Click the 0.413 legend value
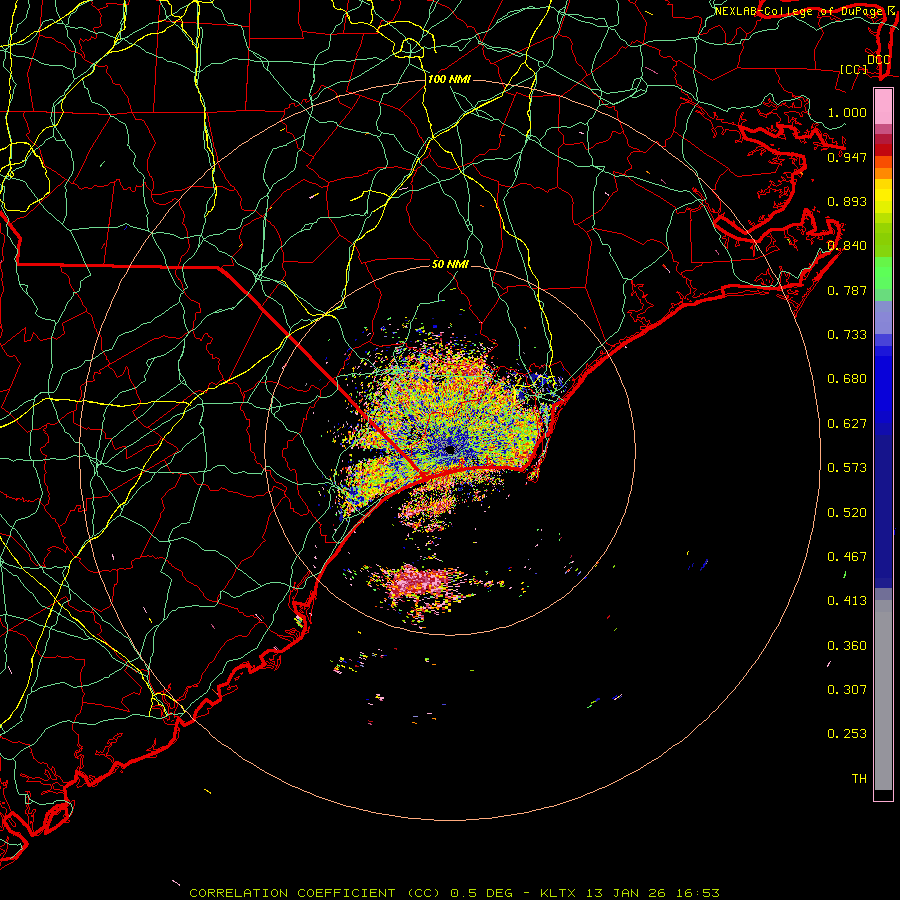The height and width of the screenshot is (900, 900). click(x=847, y=601)
